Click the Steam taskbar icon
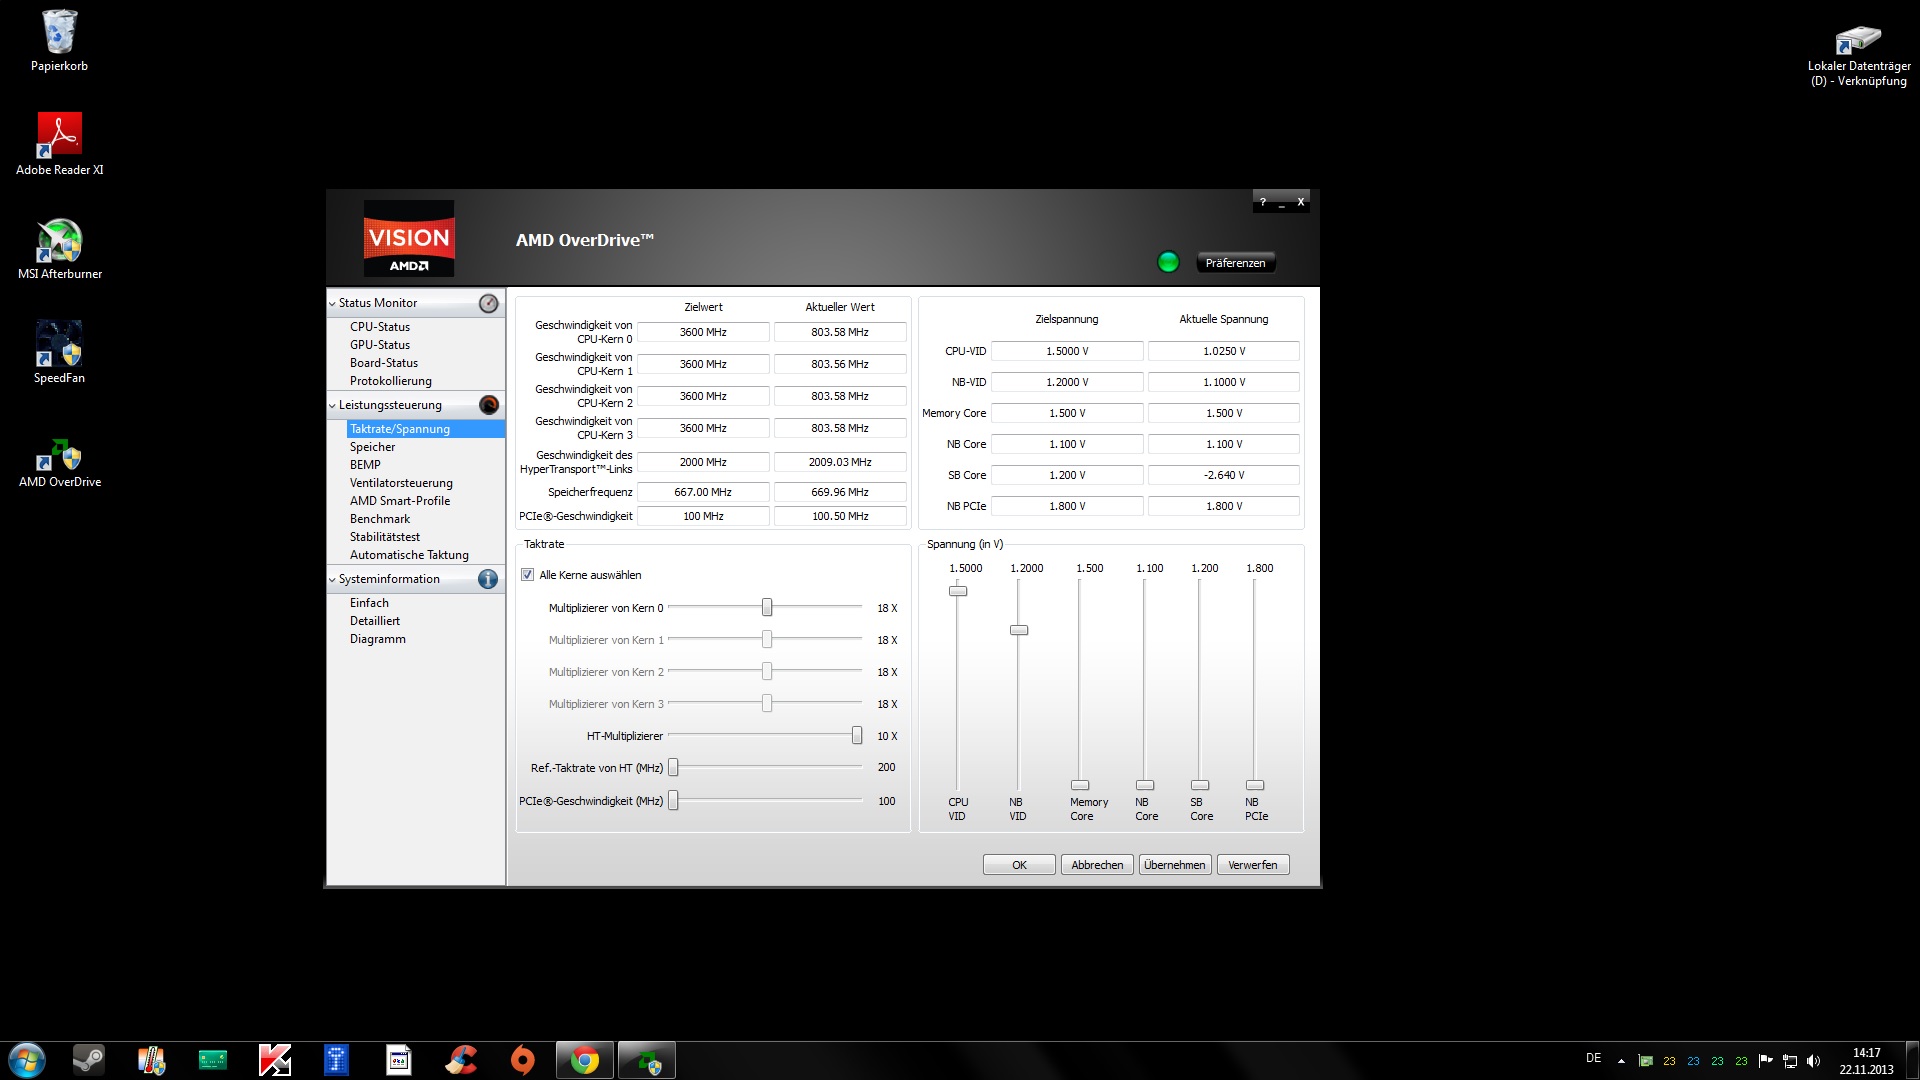The width and height of the screenshot is (1920, 1080). [x=89, y=1060]
